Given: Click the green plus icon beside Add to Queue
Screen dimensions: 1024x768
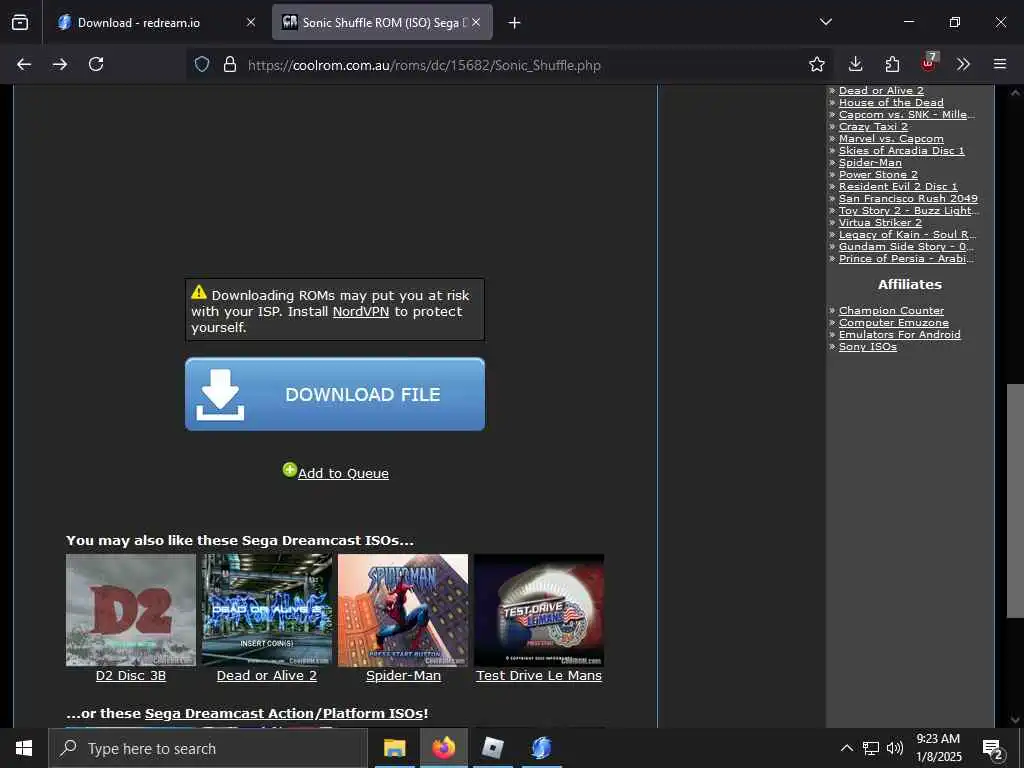Looking at the screenshot, I should pos(289,470).
